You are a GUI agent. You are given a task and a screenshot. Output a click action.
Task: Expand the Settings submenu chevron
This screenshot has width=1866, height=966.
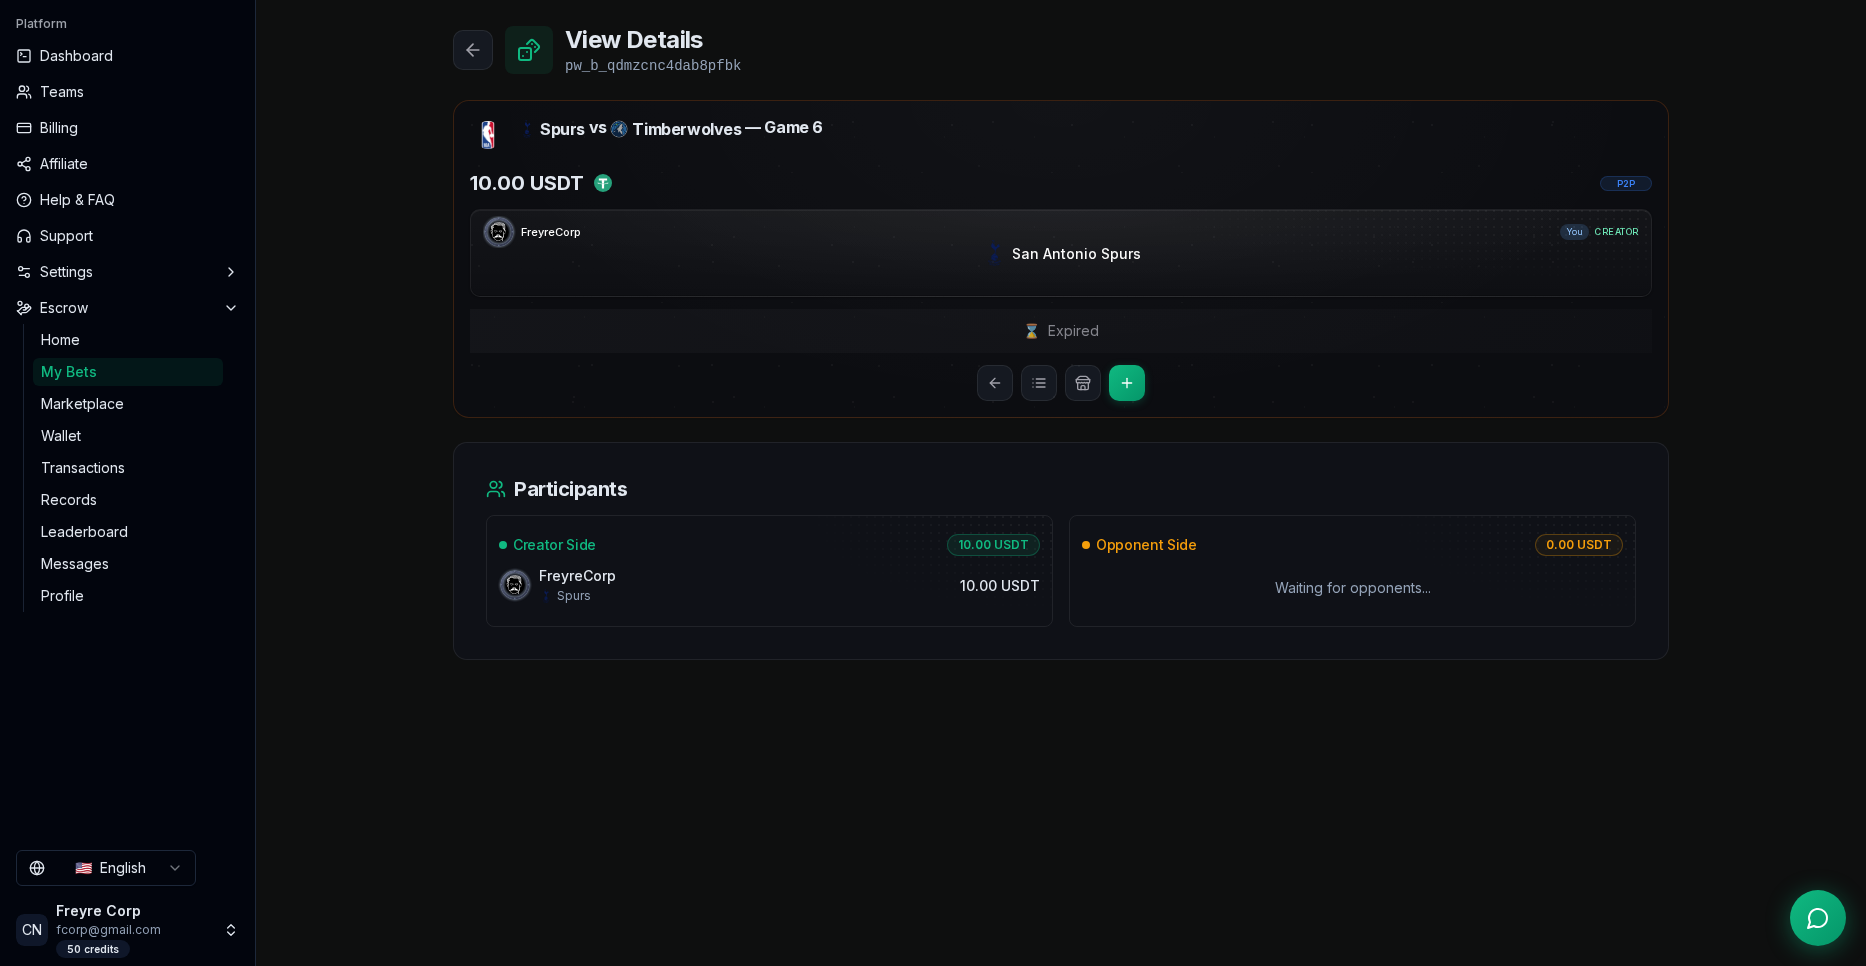click(231, 272)
